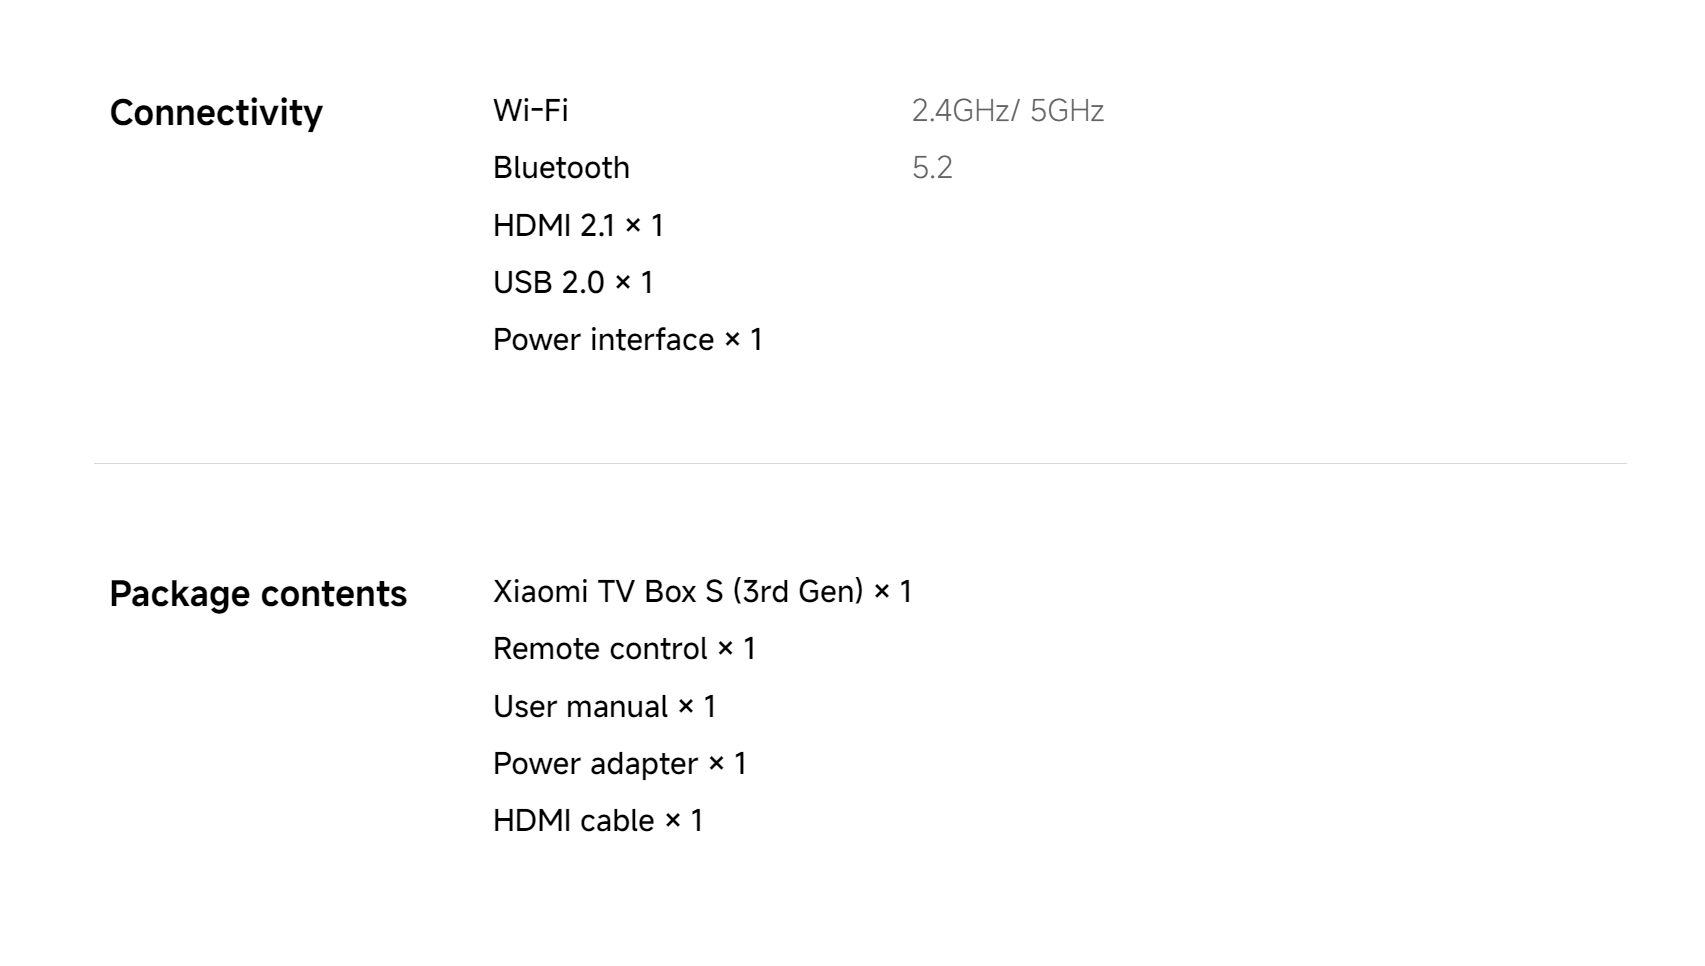1705x966 pixels.
Task: Click the × 1 quantity after (3rd Gen)
Action: (893, 592)
